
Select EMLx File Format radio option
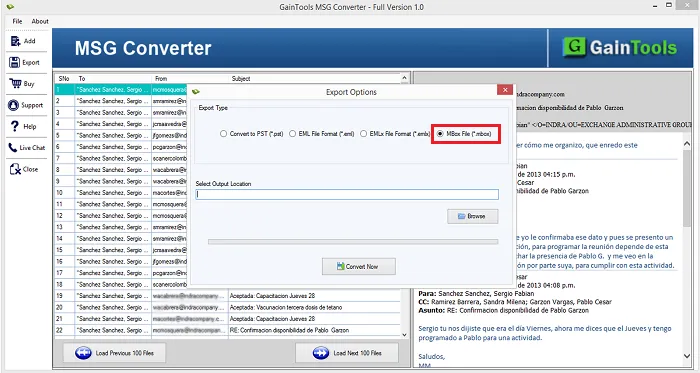click(x=395, y=133)
